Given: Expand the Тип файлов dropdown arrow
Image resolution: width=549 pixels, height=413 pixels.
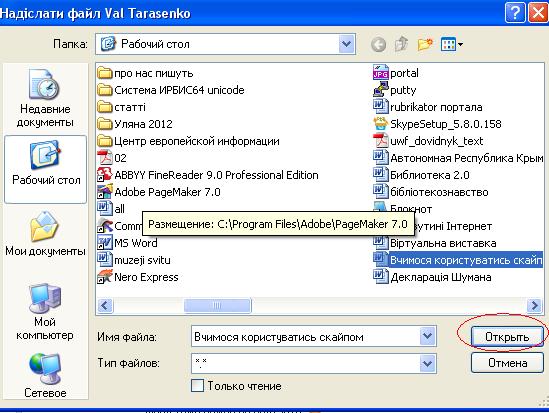Looking at the screenshot, I should coord(427,363).
